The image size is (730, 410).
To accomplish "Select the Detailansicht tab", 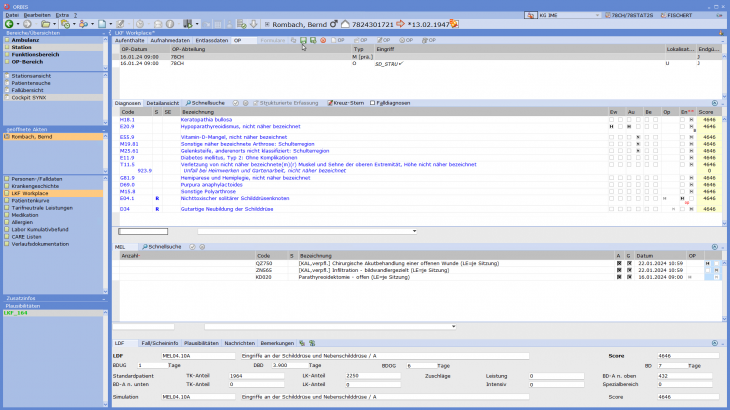I will click(162, 103).
